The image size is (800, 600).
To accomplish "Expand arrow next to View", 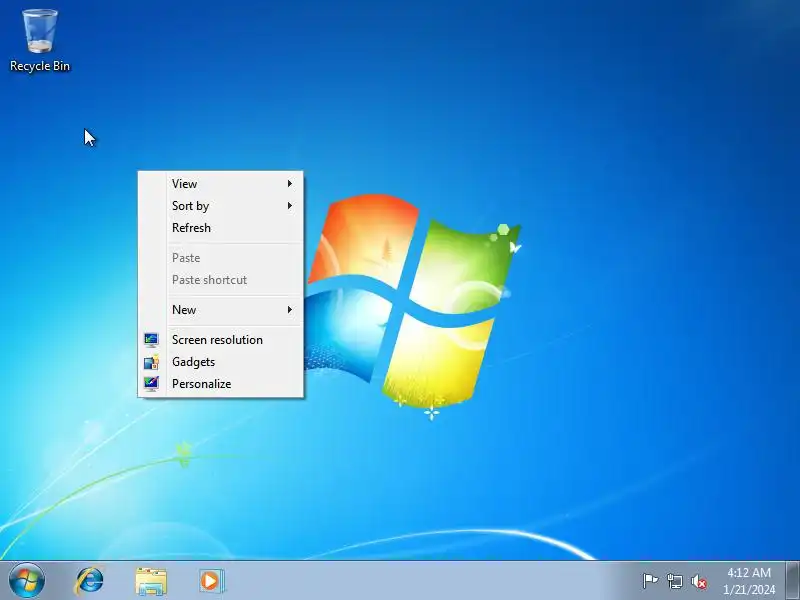I will point(290,184).
